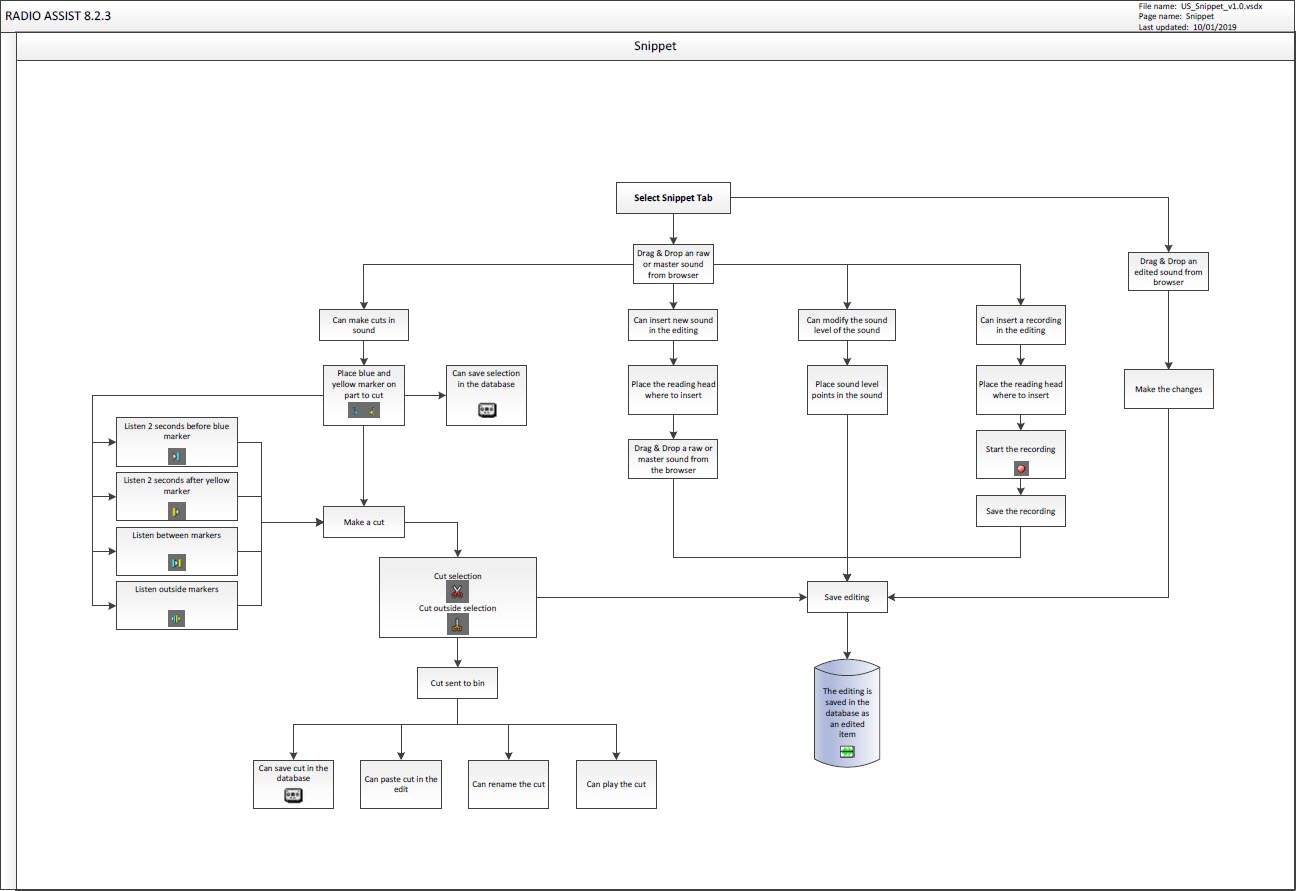The width and height of the screenshot is (1296, 891).
Task: Select the Cut sent to bin box
Action: [457, 683]
